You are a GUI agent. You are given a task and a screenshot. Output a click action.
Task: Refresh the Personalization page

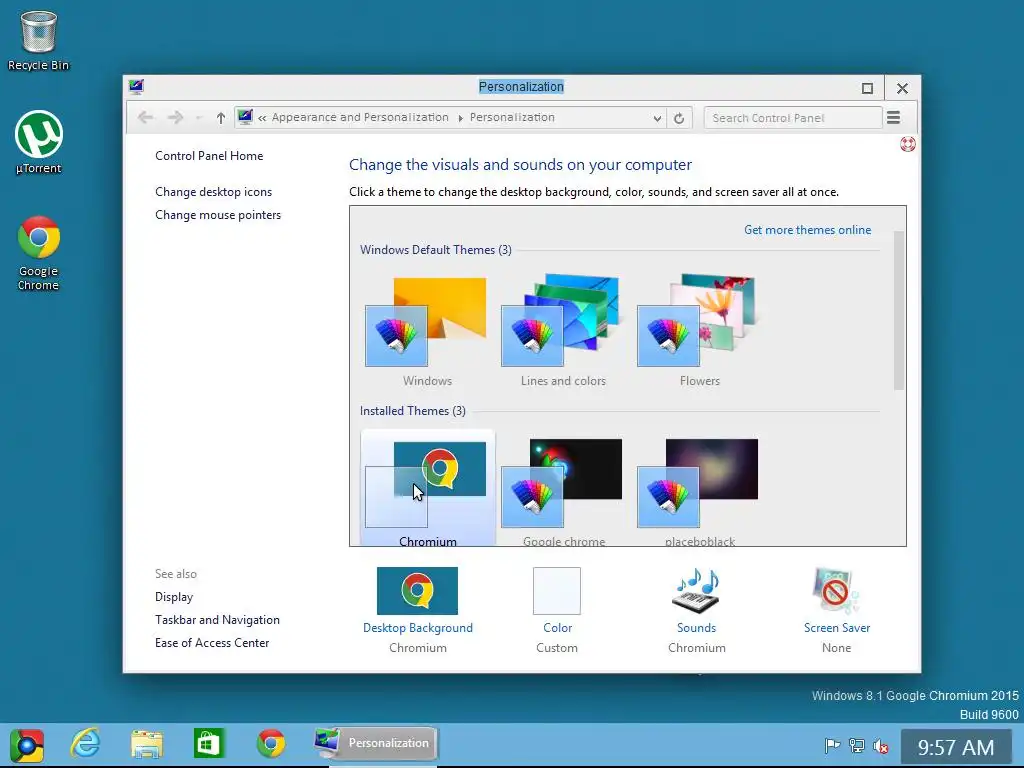679,118
